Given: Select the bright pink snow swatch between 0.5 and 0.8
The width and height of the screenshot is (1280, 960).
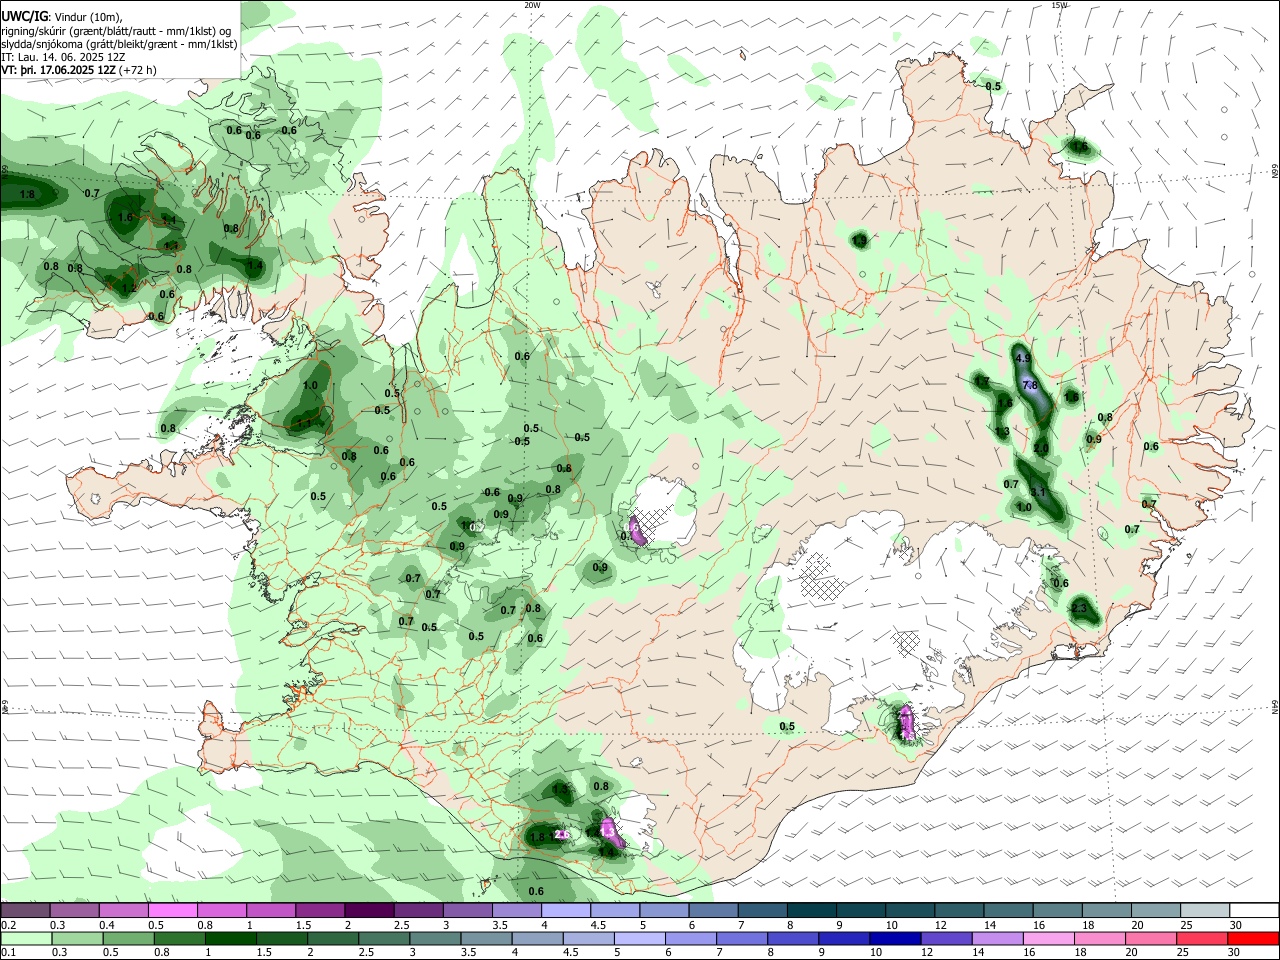Looking at the screenshot, I should 172,910.
